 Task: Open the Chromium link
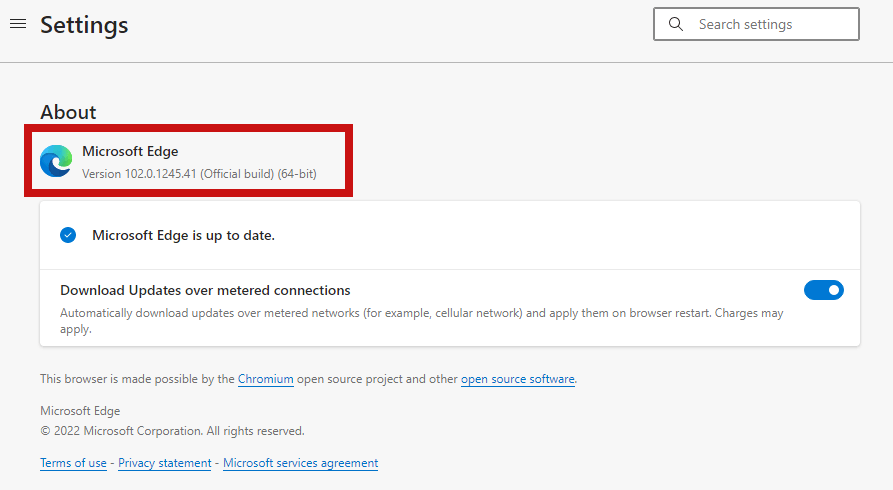[265, 379]
